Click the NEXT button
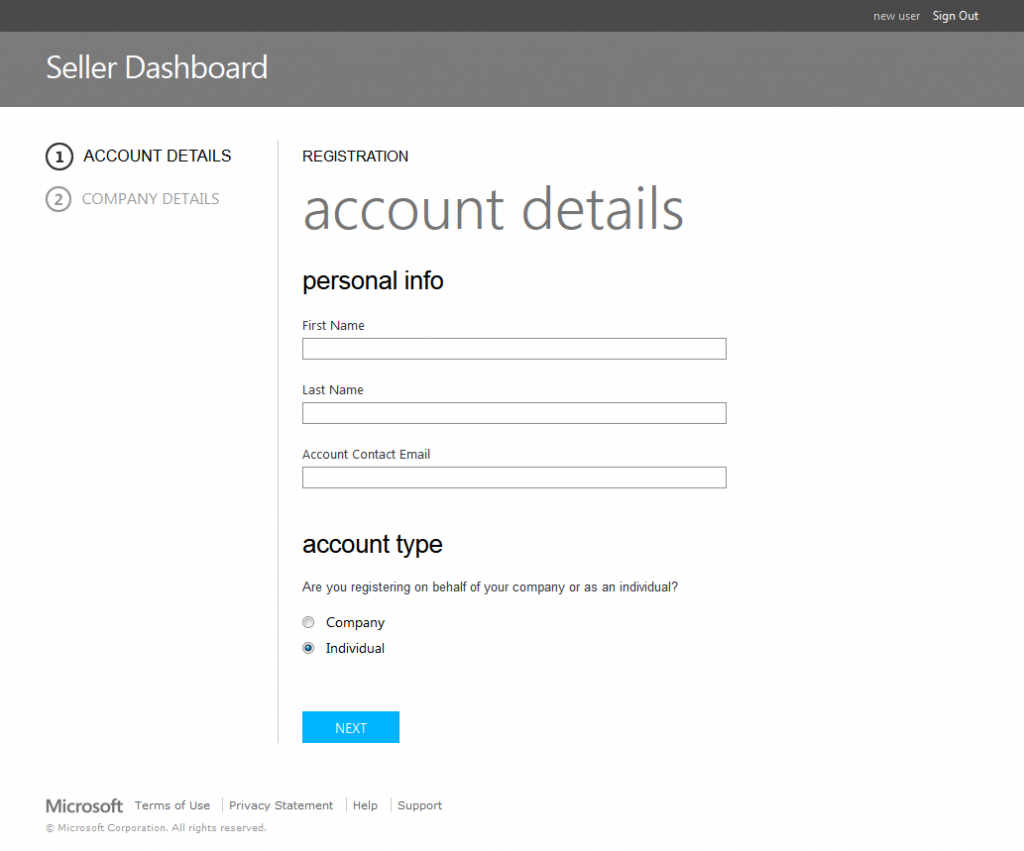The image size is (1024, 851). pyautogui.click(x=350, y=727)
